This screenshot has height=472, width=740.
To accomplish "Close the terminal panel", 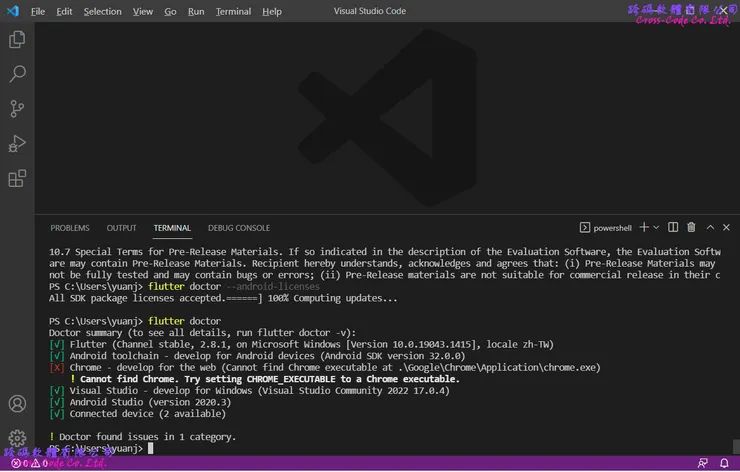I will pos(726,228).
